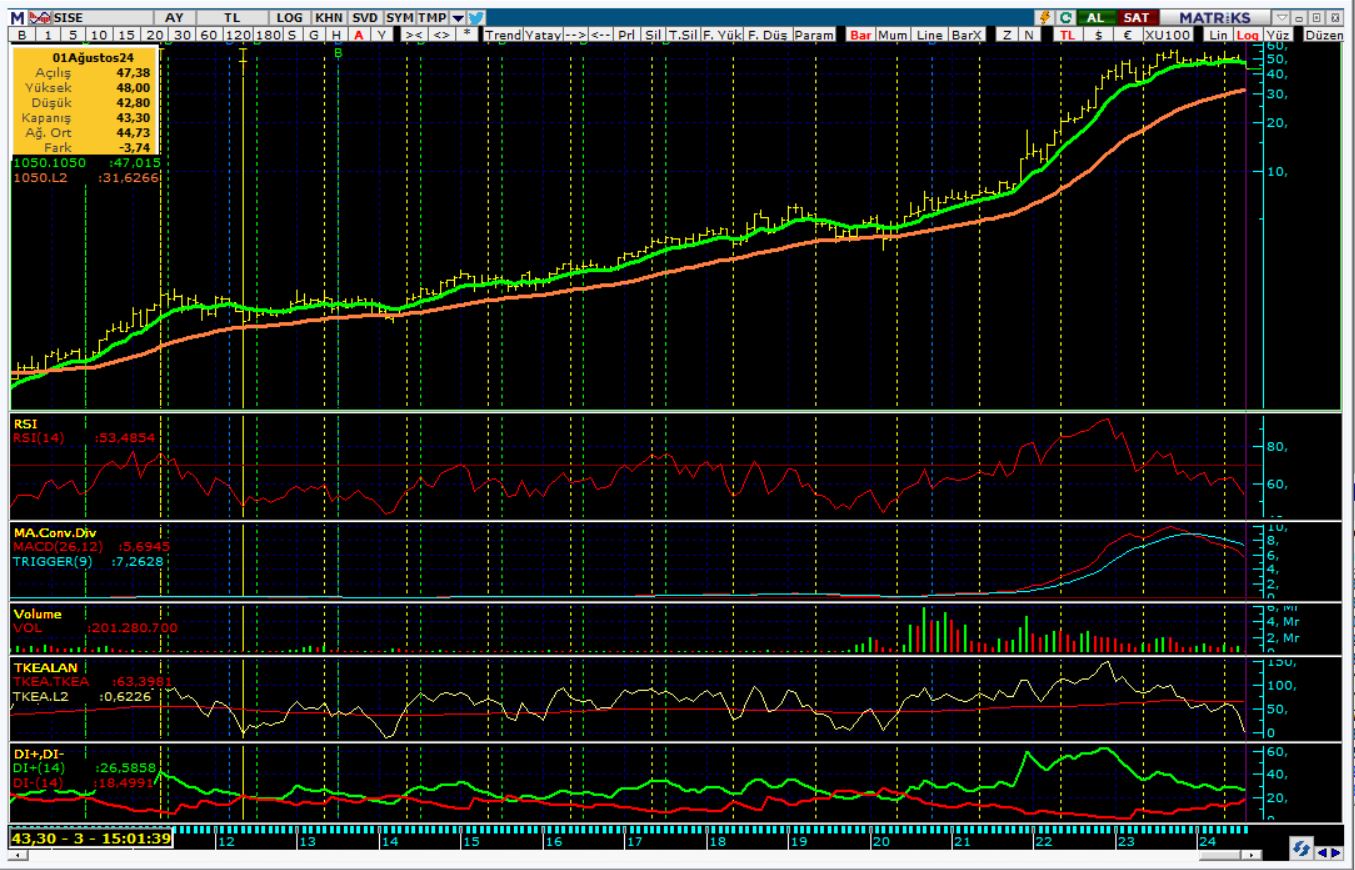
Task: Toggle Bar chart style
Action: point(861,34)
